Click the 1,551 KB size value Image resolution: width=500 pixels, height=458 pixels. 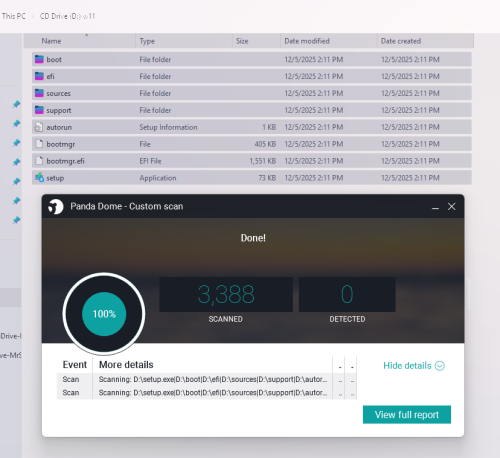tap(263, 161)
